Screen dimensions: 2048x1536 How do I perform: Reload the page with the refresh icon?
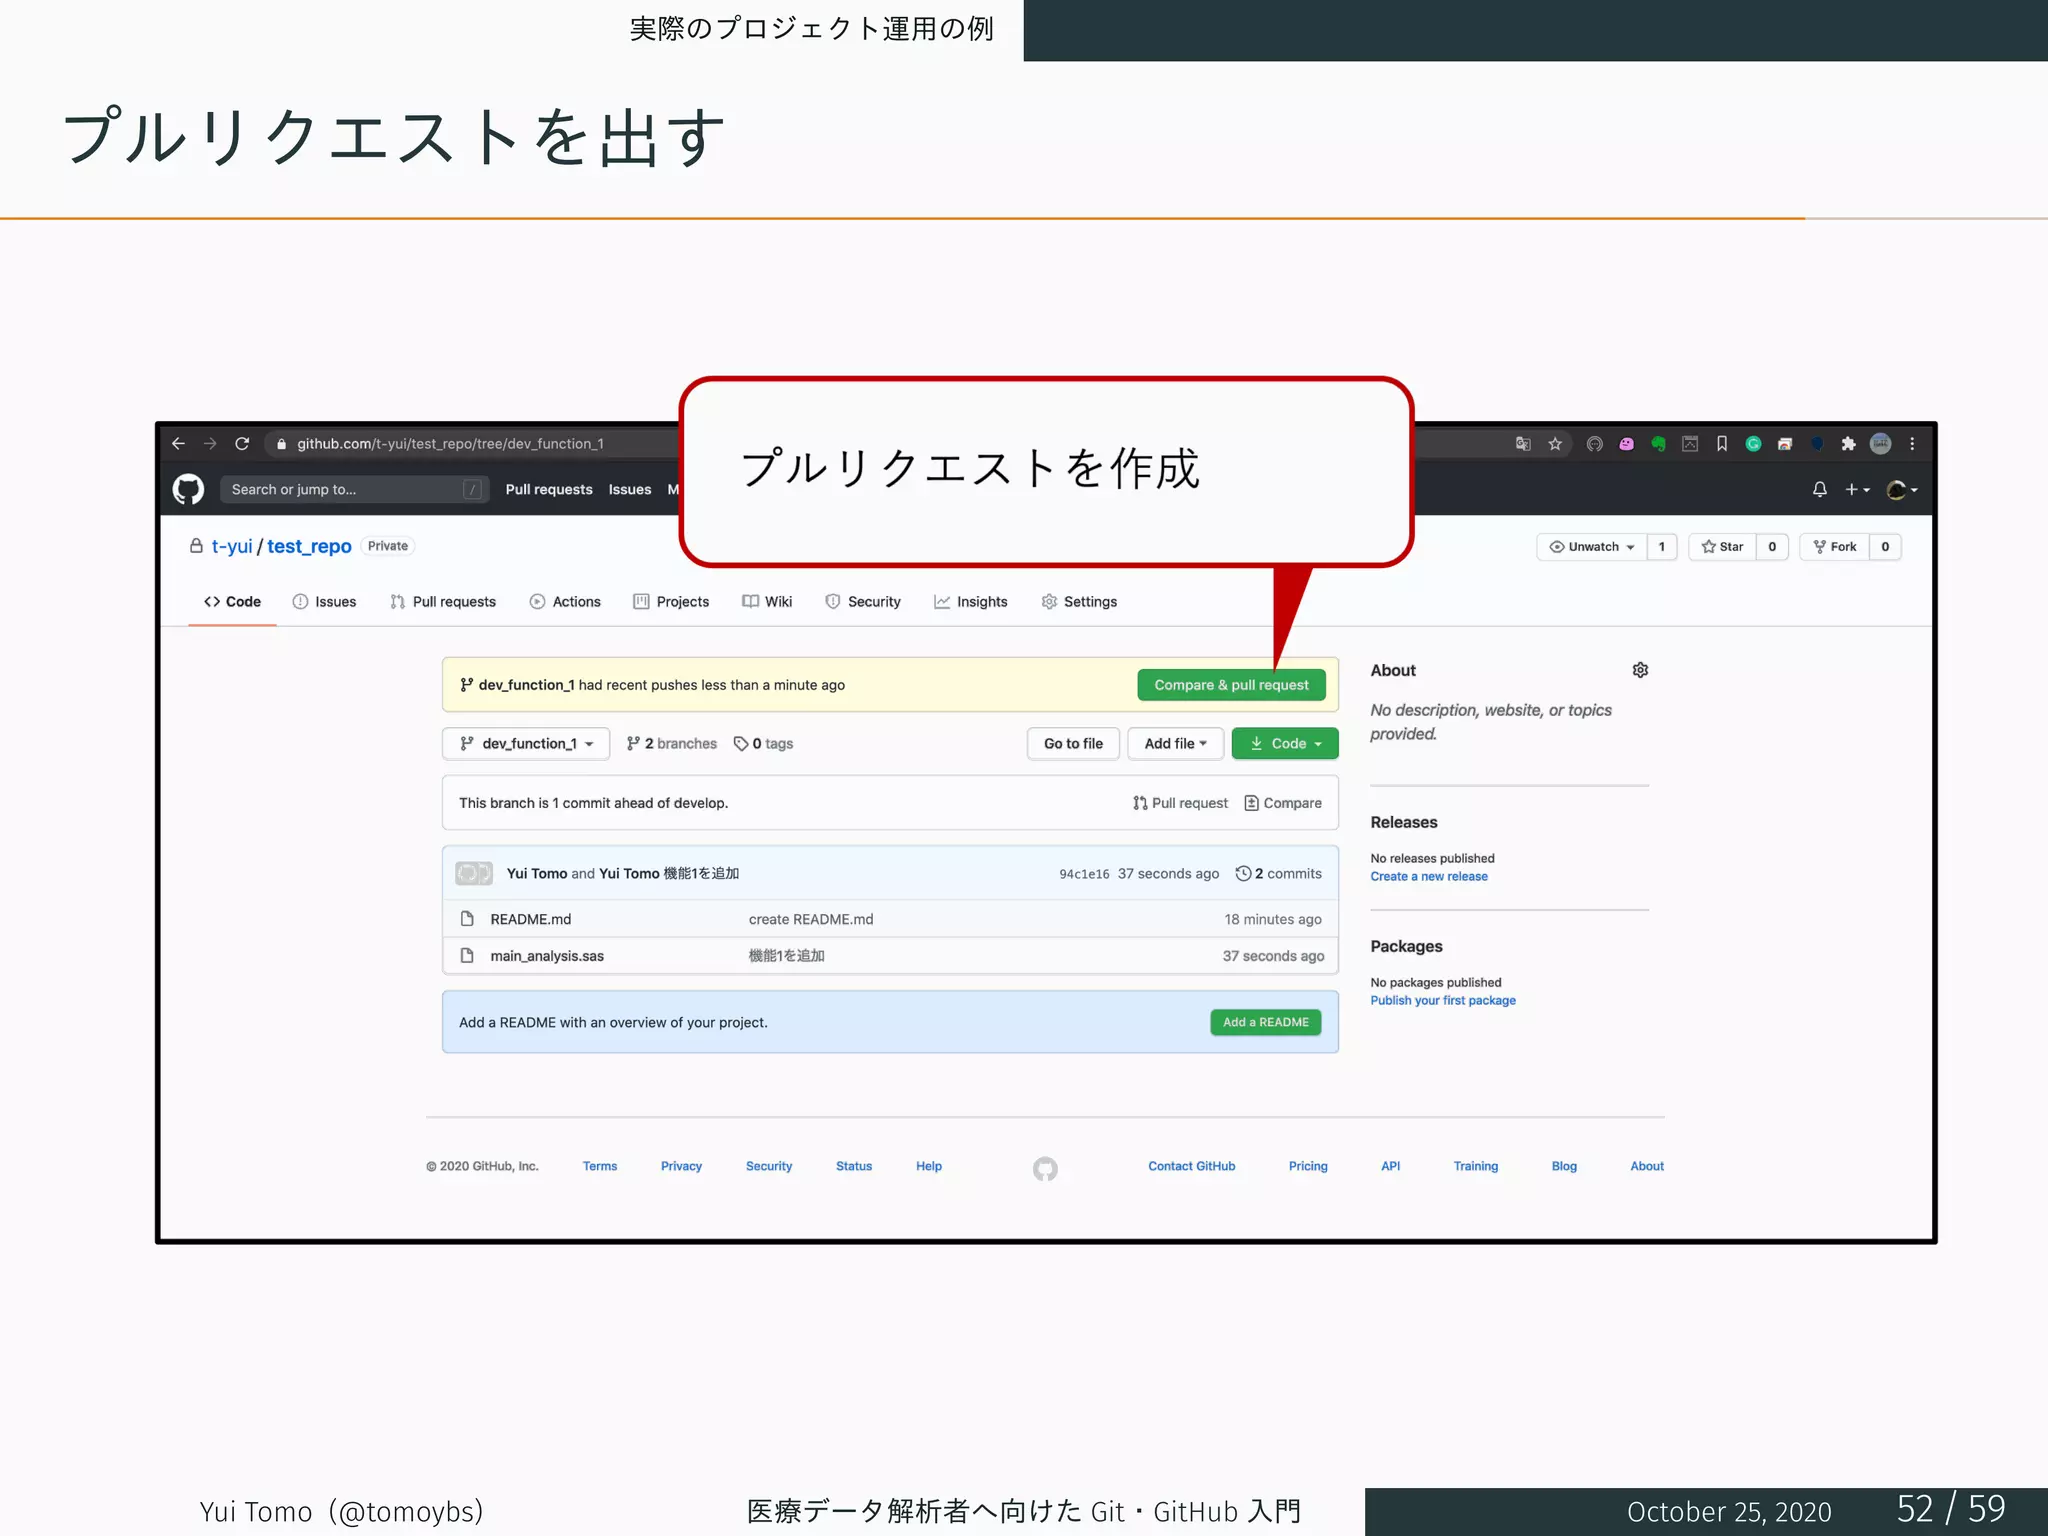click(242, 443)
